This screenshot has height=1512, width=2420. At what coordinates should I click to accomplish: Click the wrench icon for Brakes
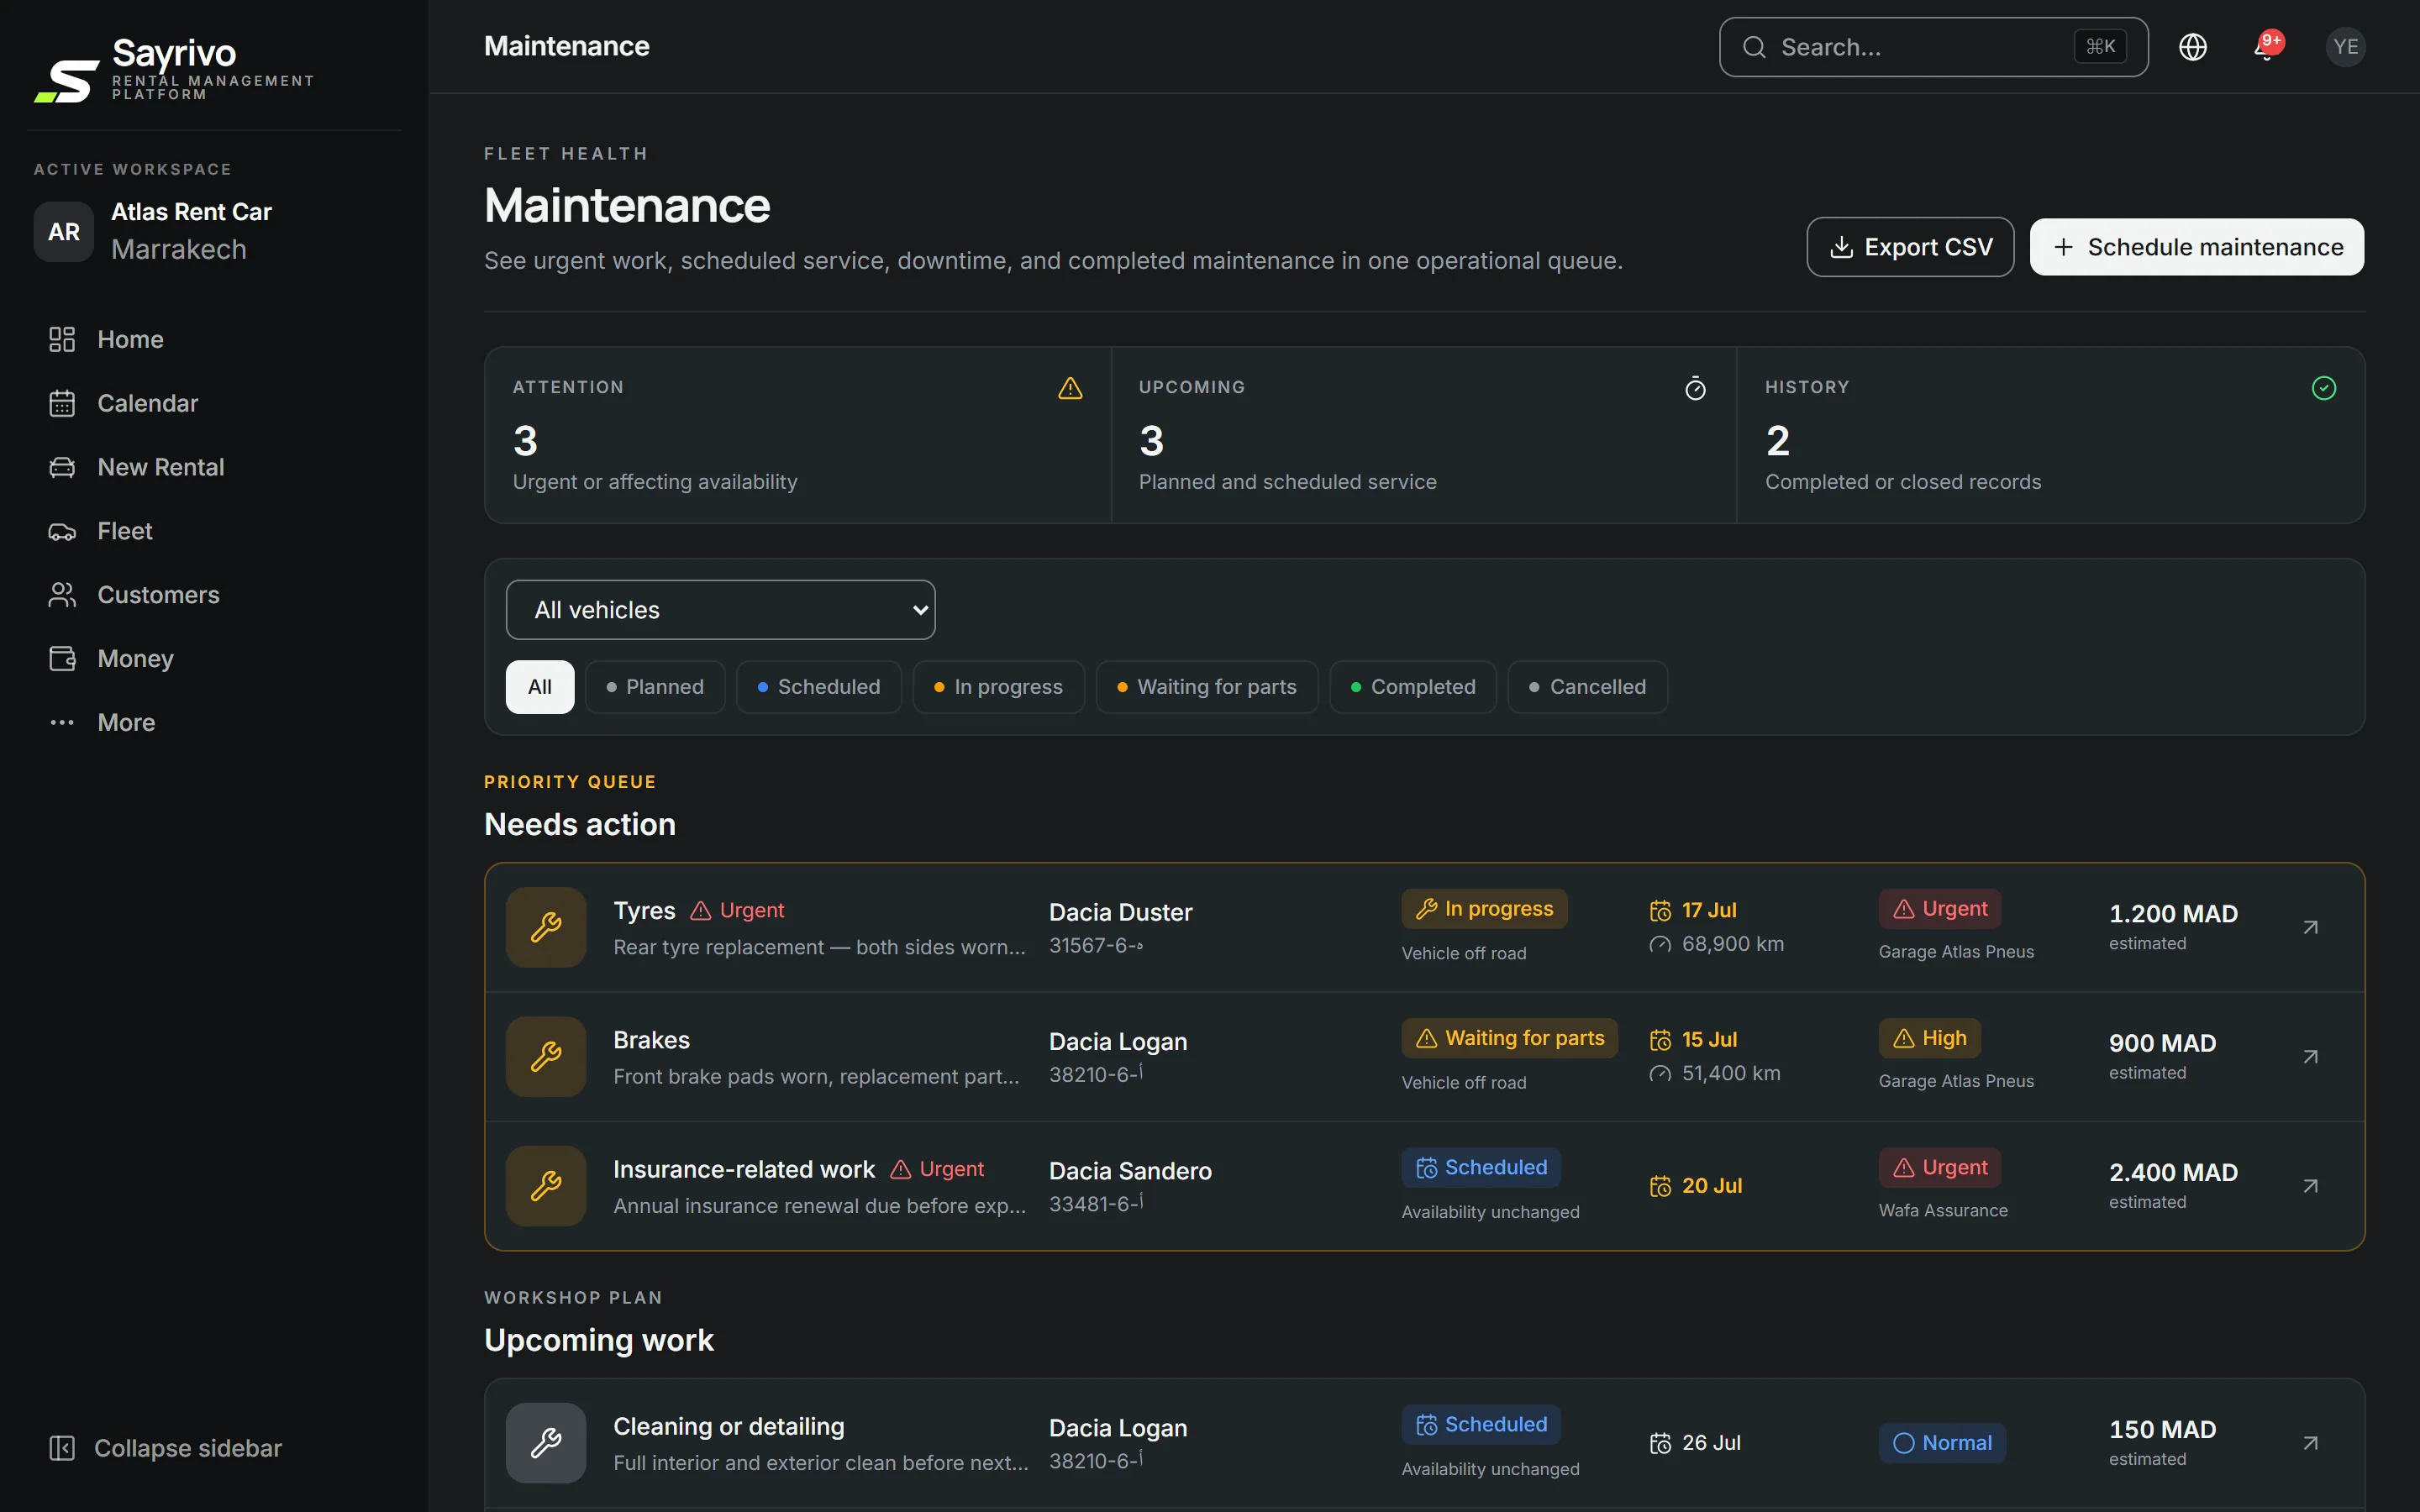(546, 1056)
